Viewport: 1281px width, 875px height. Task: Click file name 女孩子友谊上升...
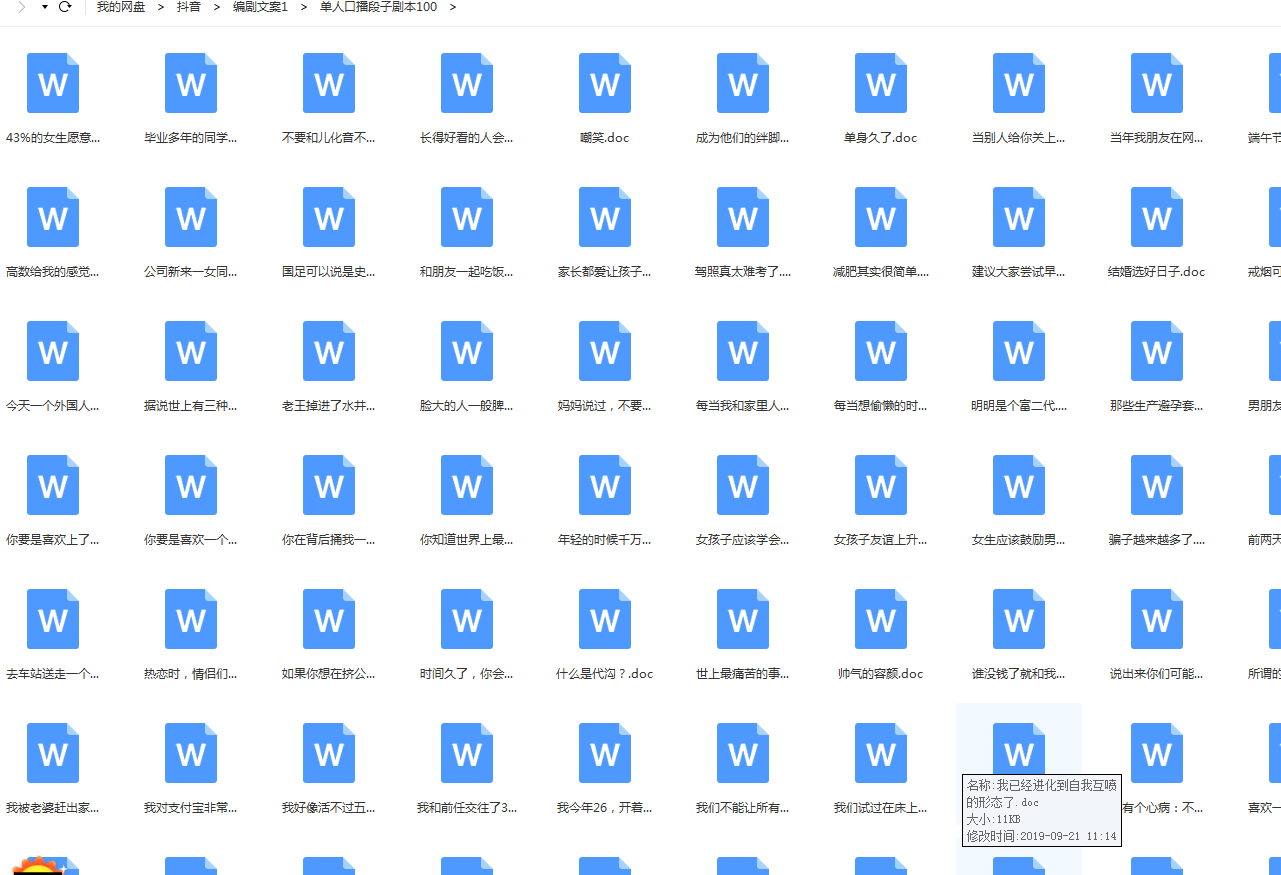click(x=881, y=540)
